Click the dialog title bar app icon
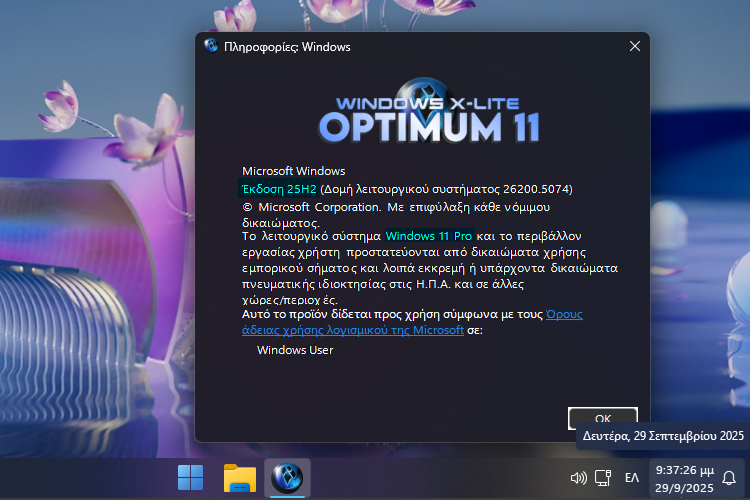Viewport: 750px width, 500px height. (x=211, y=46)
